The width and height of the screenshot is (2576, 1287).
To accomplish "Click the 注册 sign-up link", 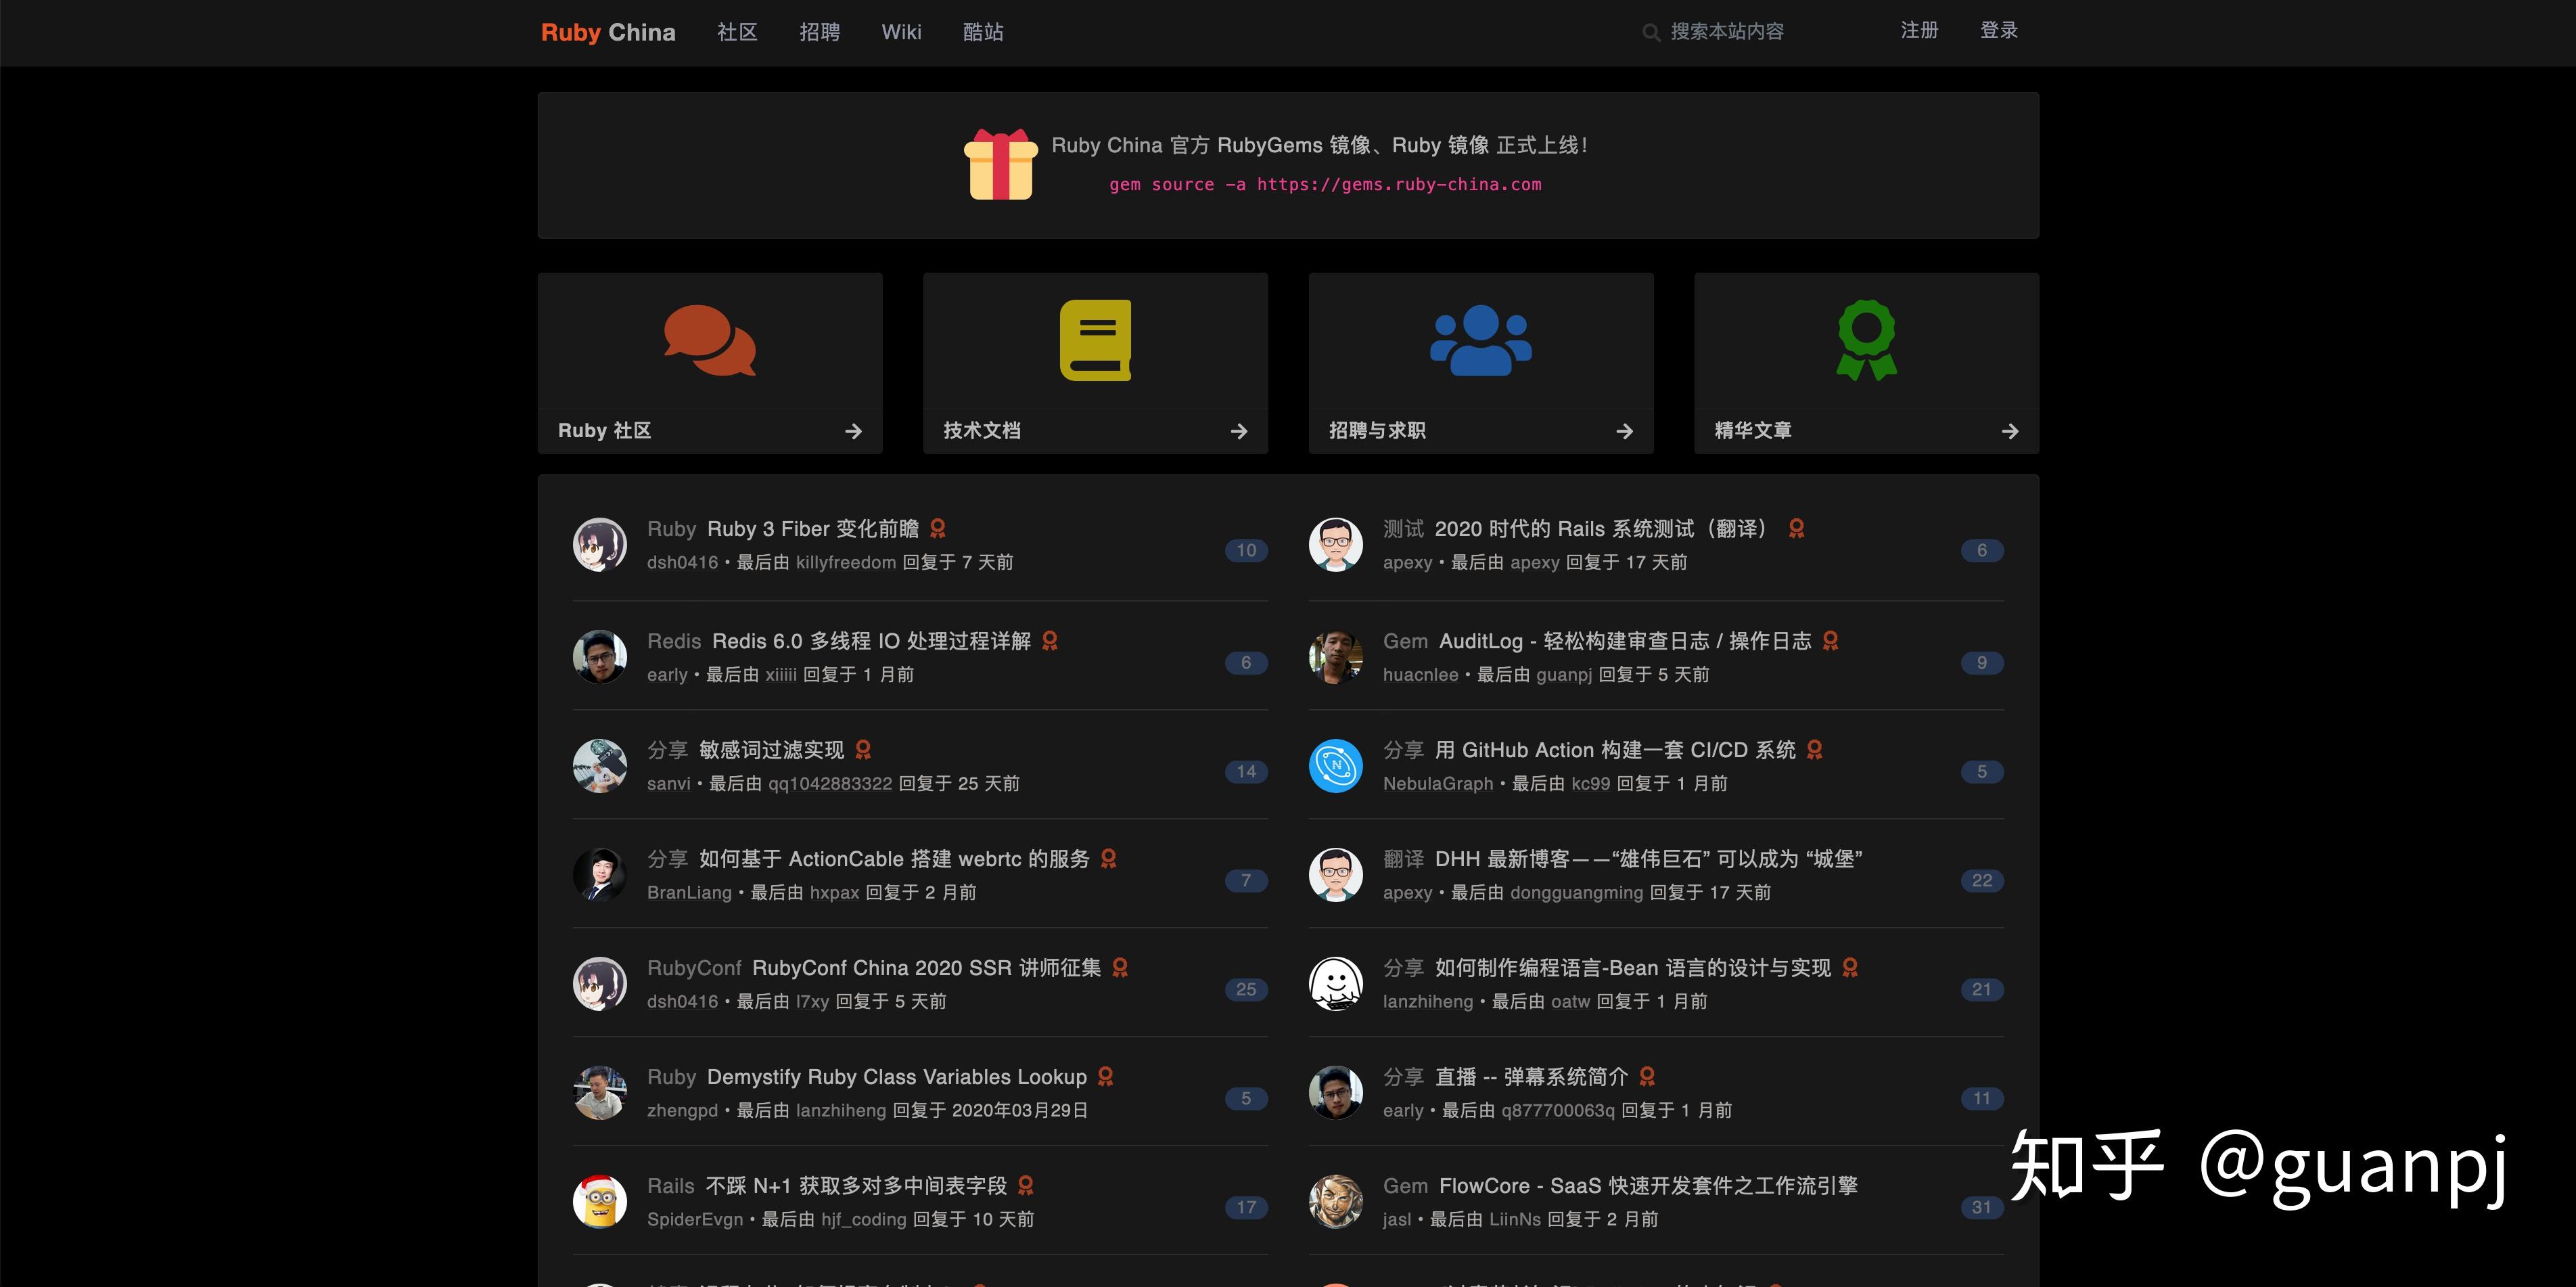I will pos(1919,31).
